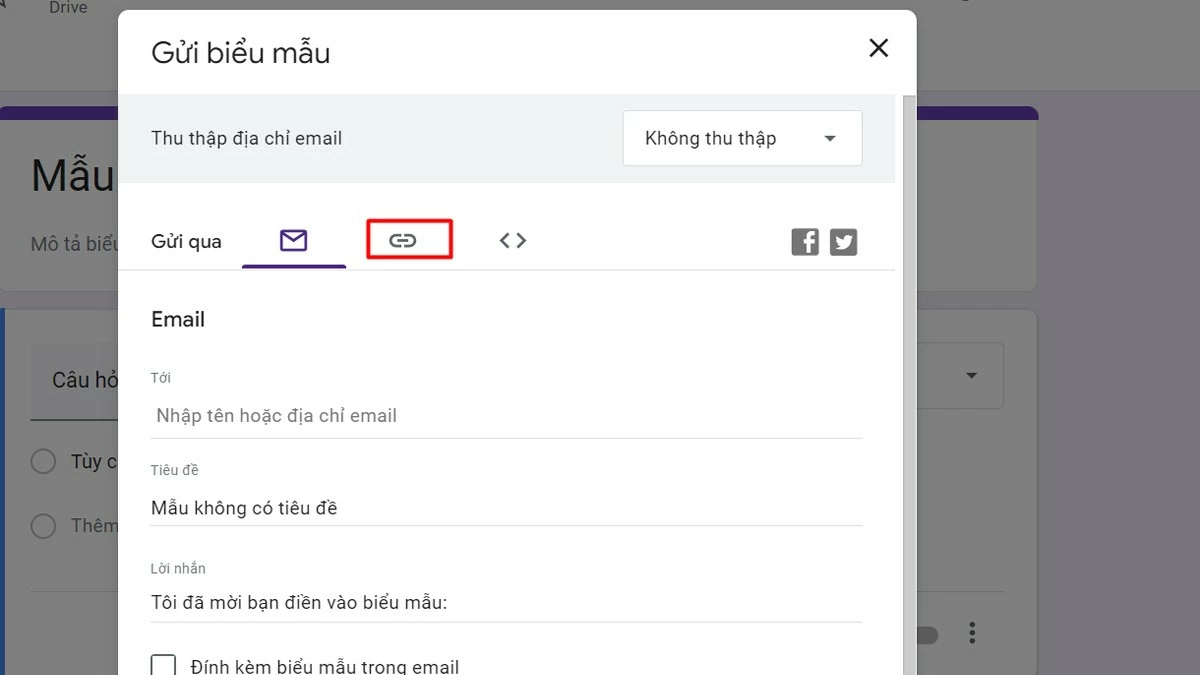Open Google Drive from top bar
Screen dimensions: 1200x675
click(x=68, y=8)
